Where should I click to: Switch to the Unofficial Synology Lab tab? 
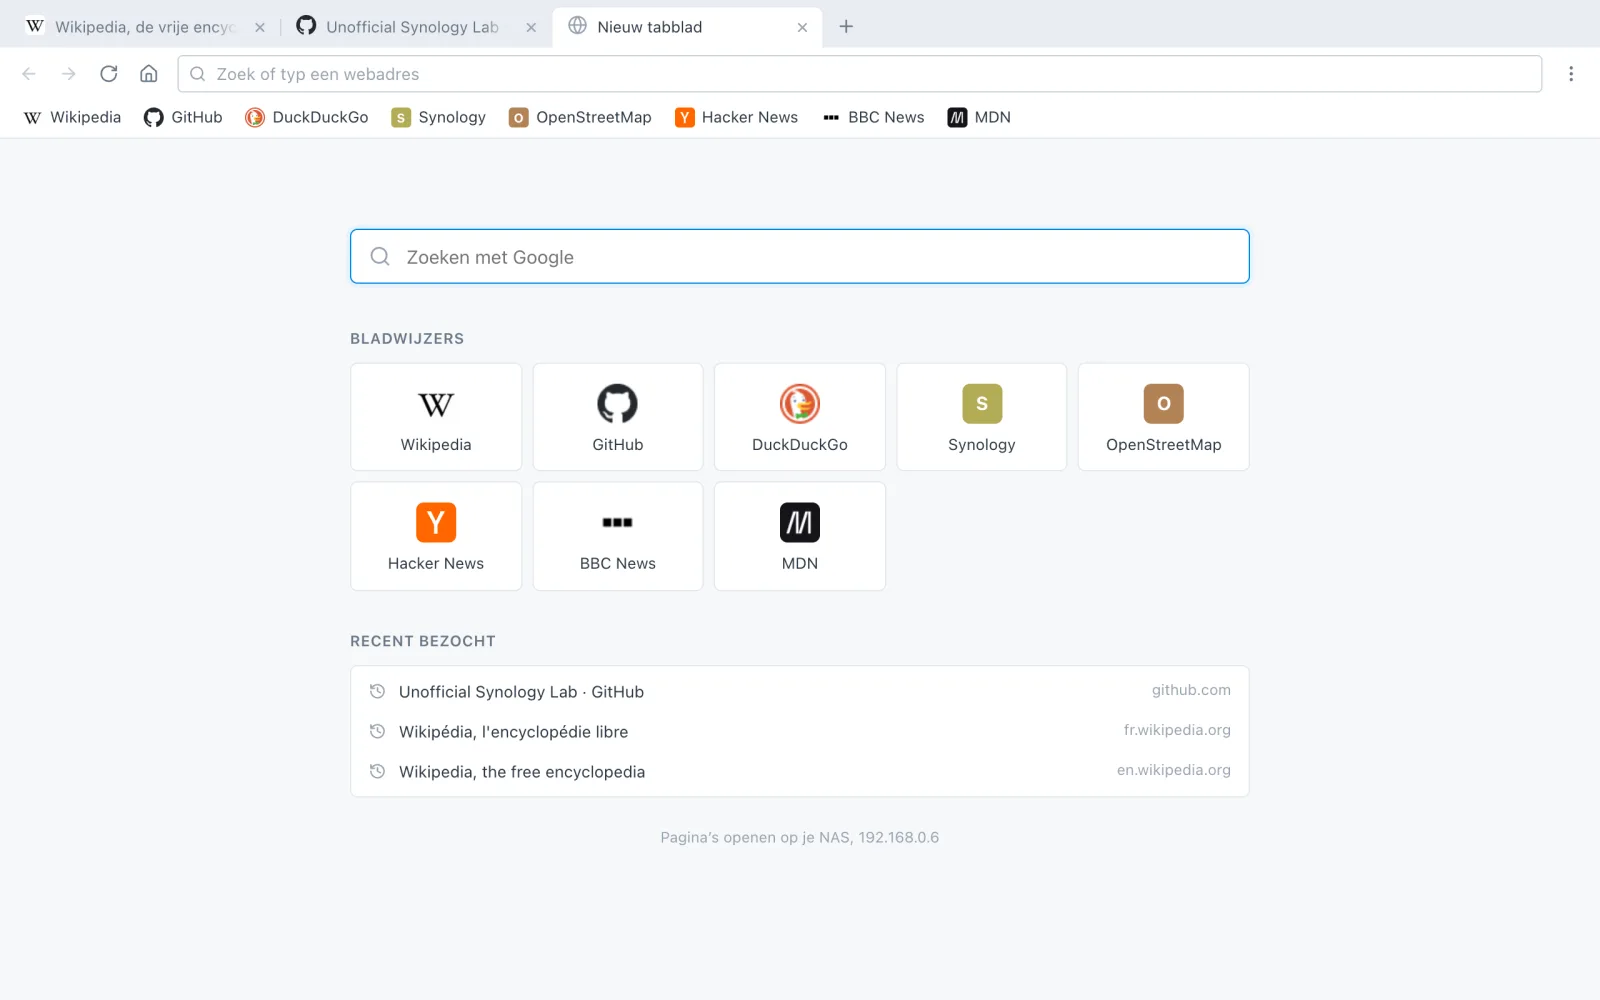point(417,27)
